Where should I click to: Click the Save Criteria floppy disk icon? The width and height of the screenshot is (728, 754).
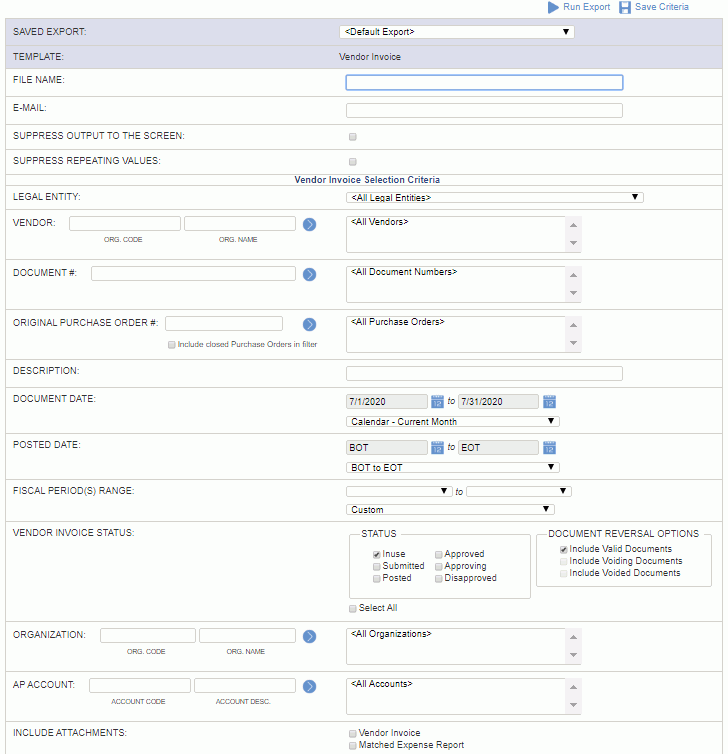(x=625, y=7)
